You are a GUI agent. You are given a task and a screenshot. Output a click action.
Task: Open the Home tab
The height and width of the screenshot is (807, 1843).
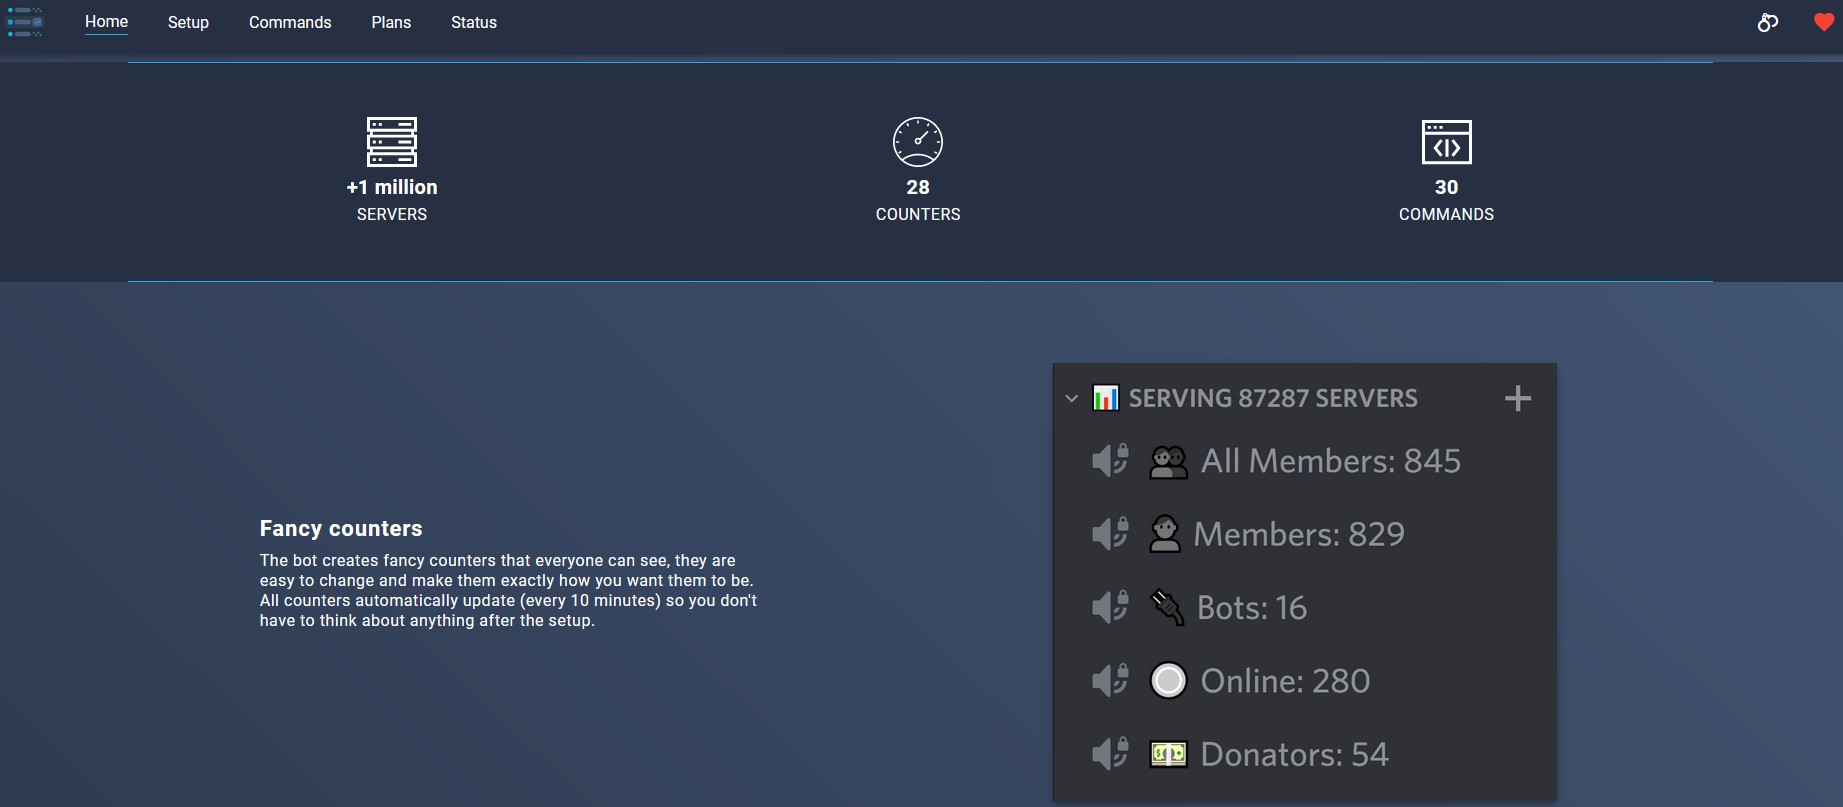pos(106,22)
